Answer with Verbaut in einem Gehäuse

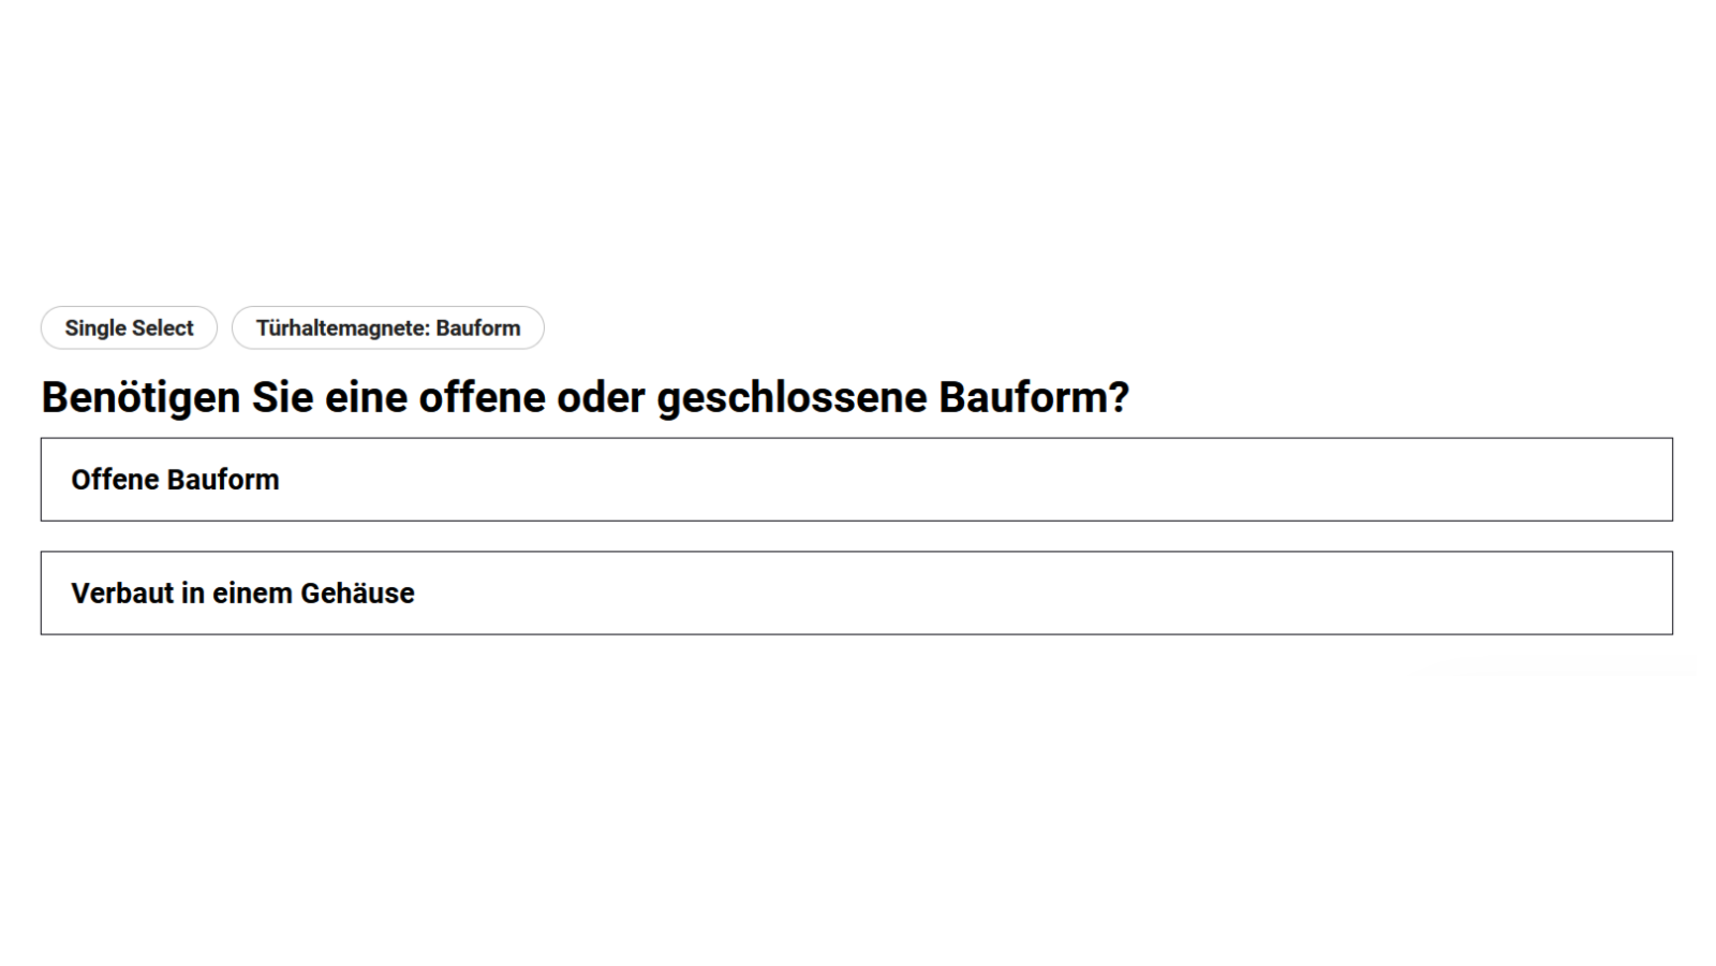click(x=856, y=593)
